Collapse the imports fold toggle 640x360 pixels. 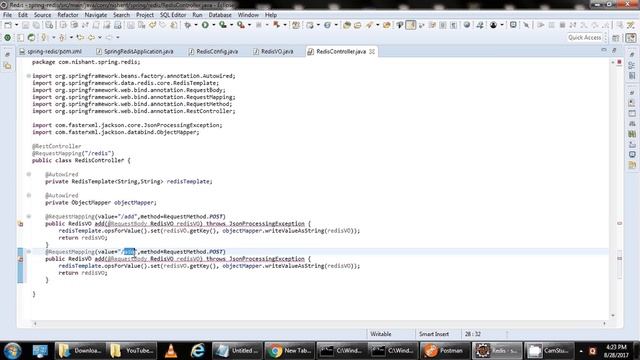pyautogui.click(x=29, y=76)
